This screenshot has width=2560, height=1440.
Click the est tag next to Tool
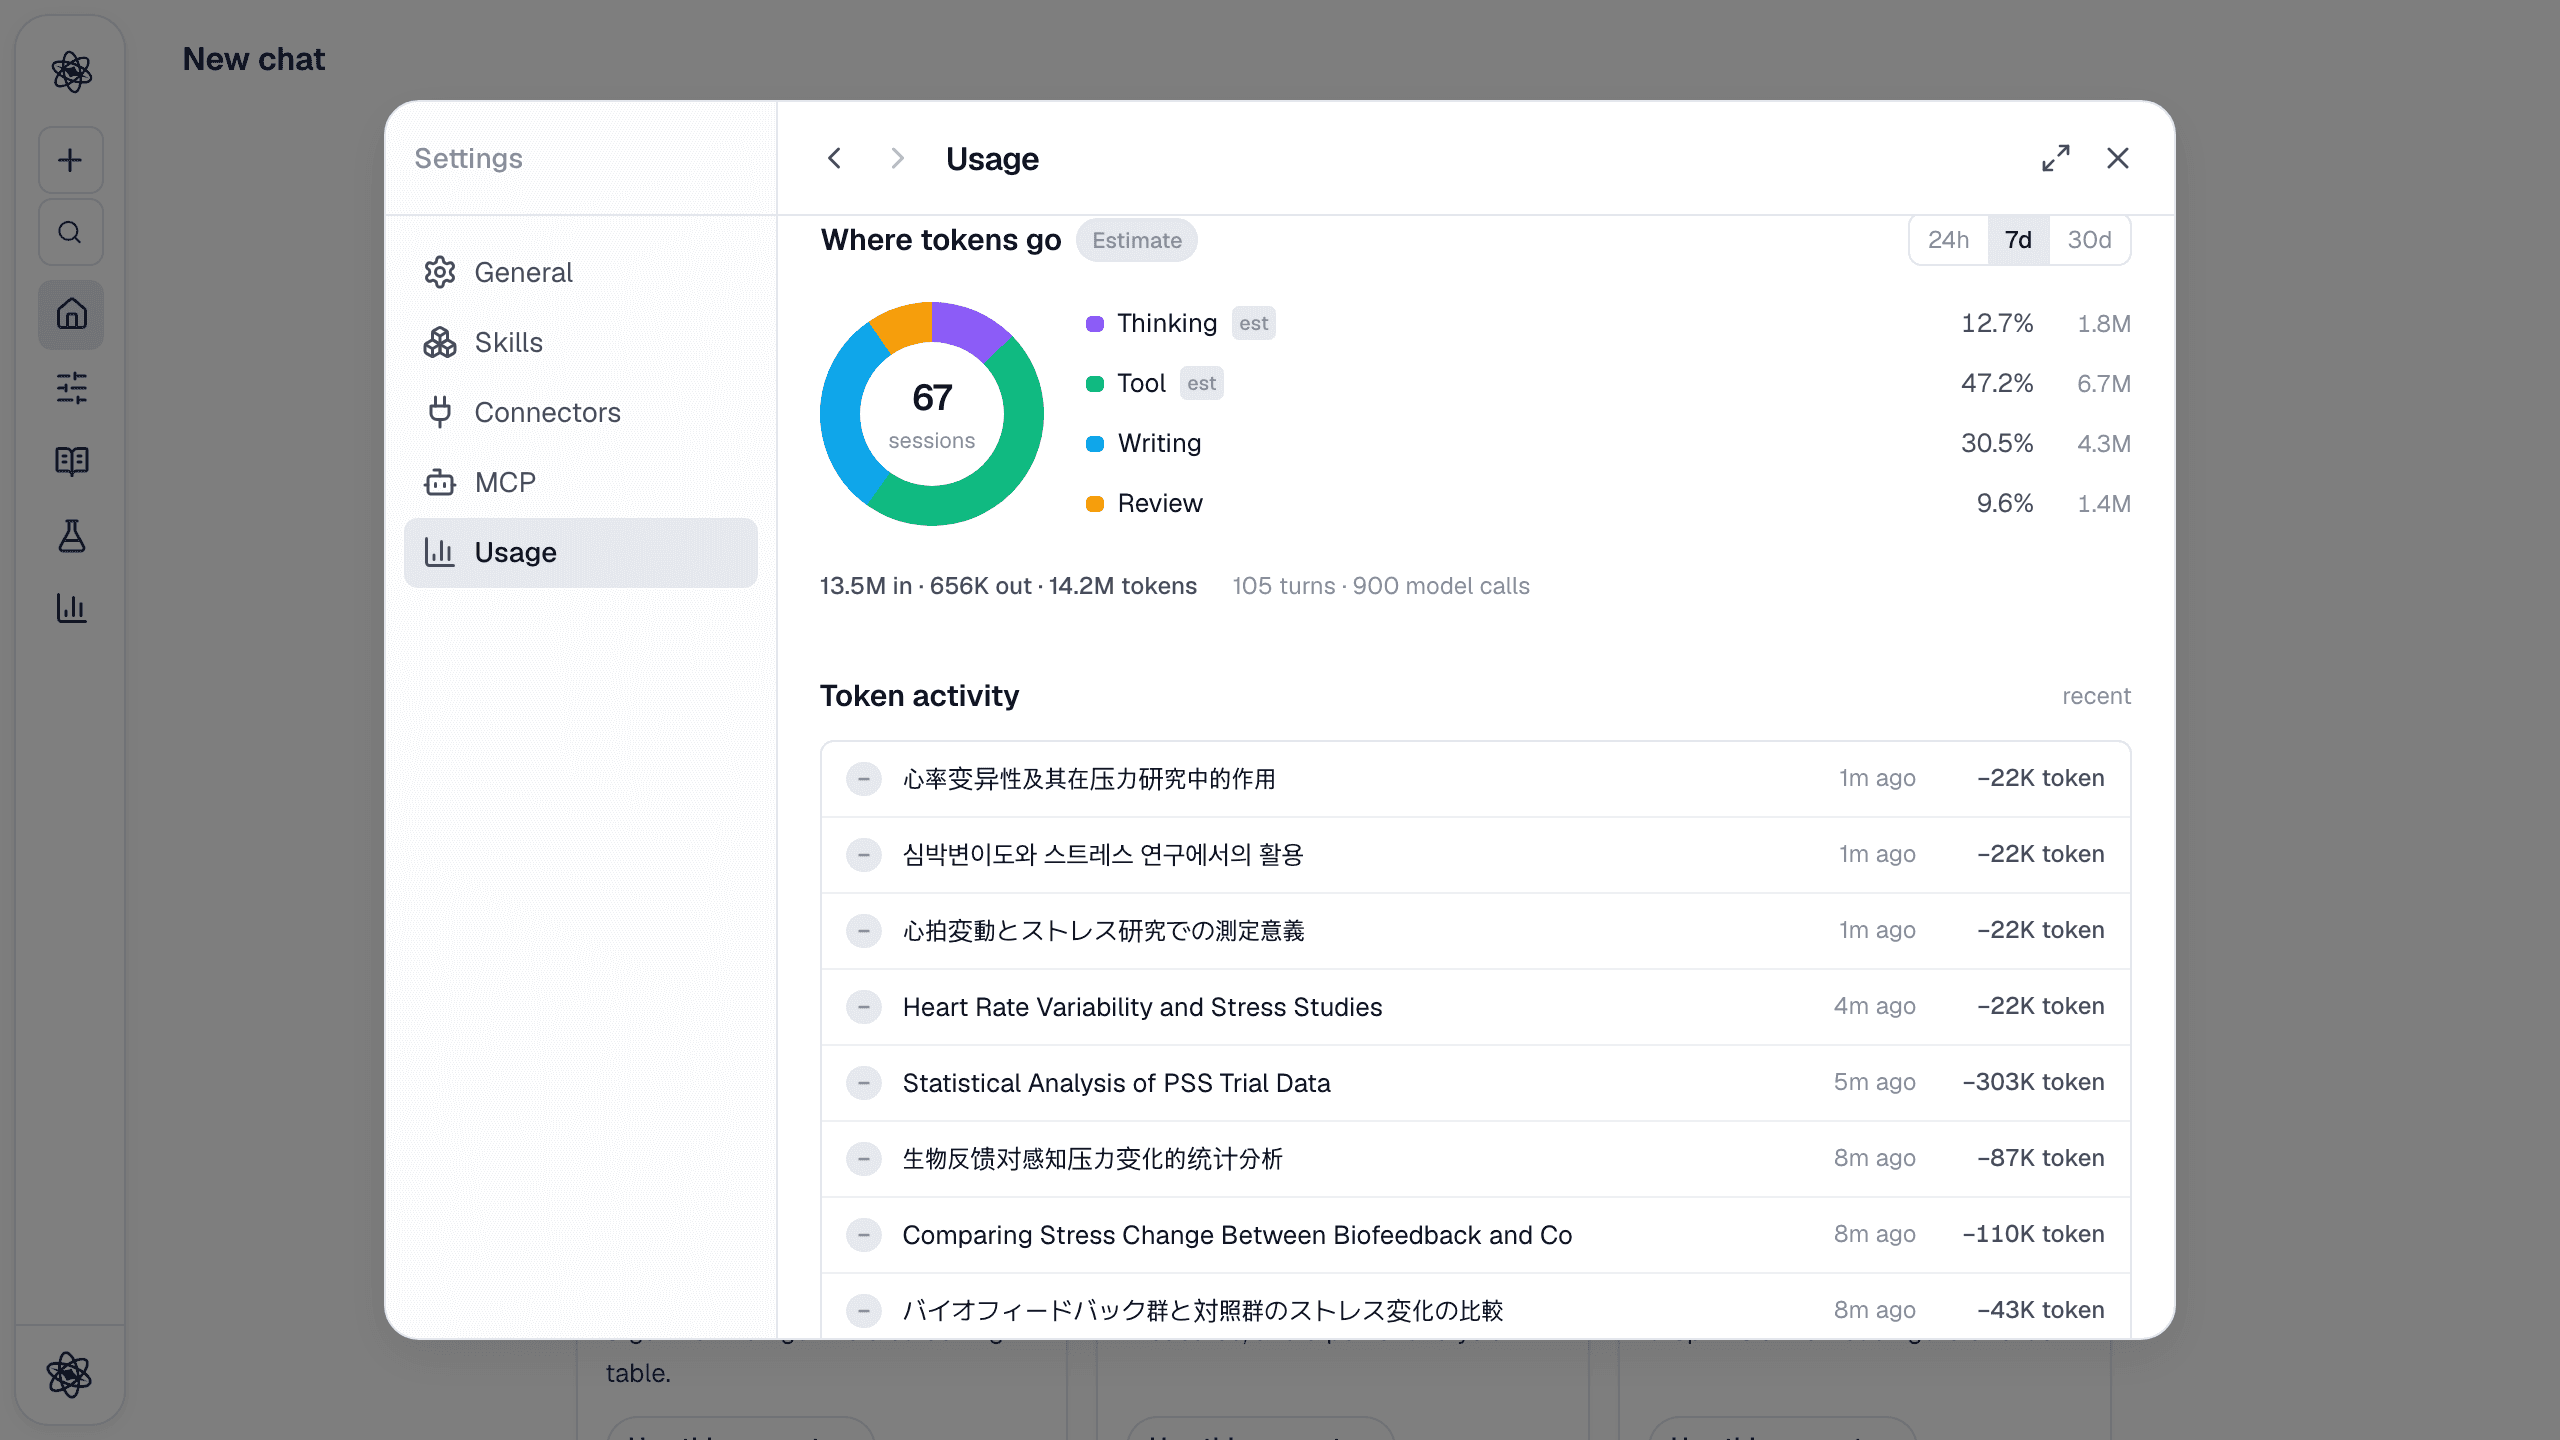(1201, 383)
